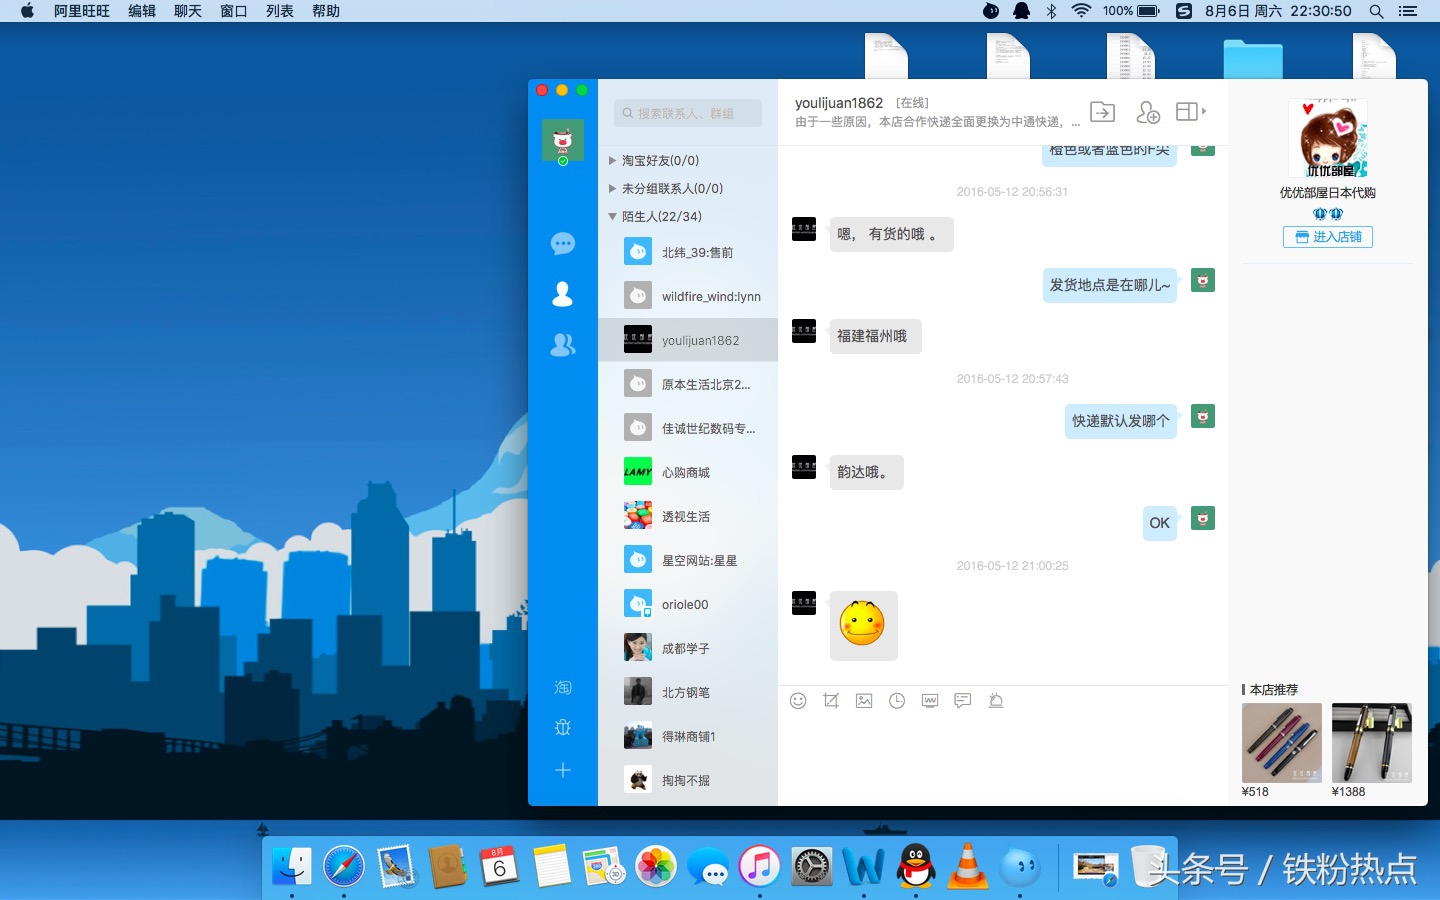Click the add contact icon in chat header
This screenshot has width=1440, height=900.
1147,112
